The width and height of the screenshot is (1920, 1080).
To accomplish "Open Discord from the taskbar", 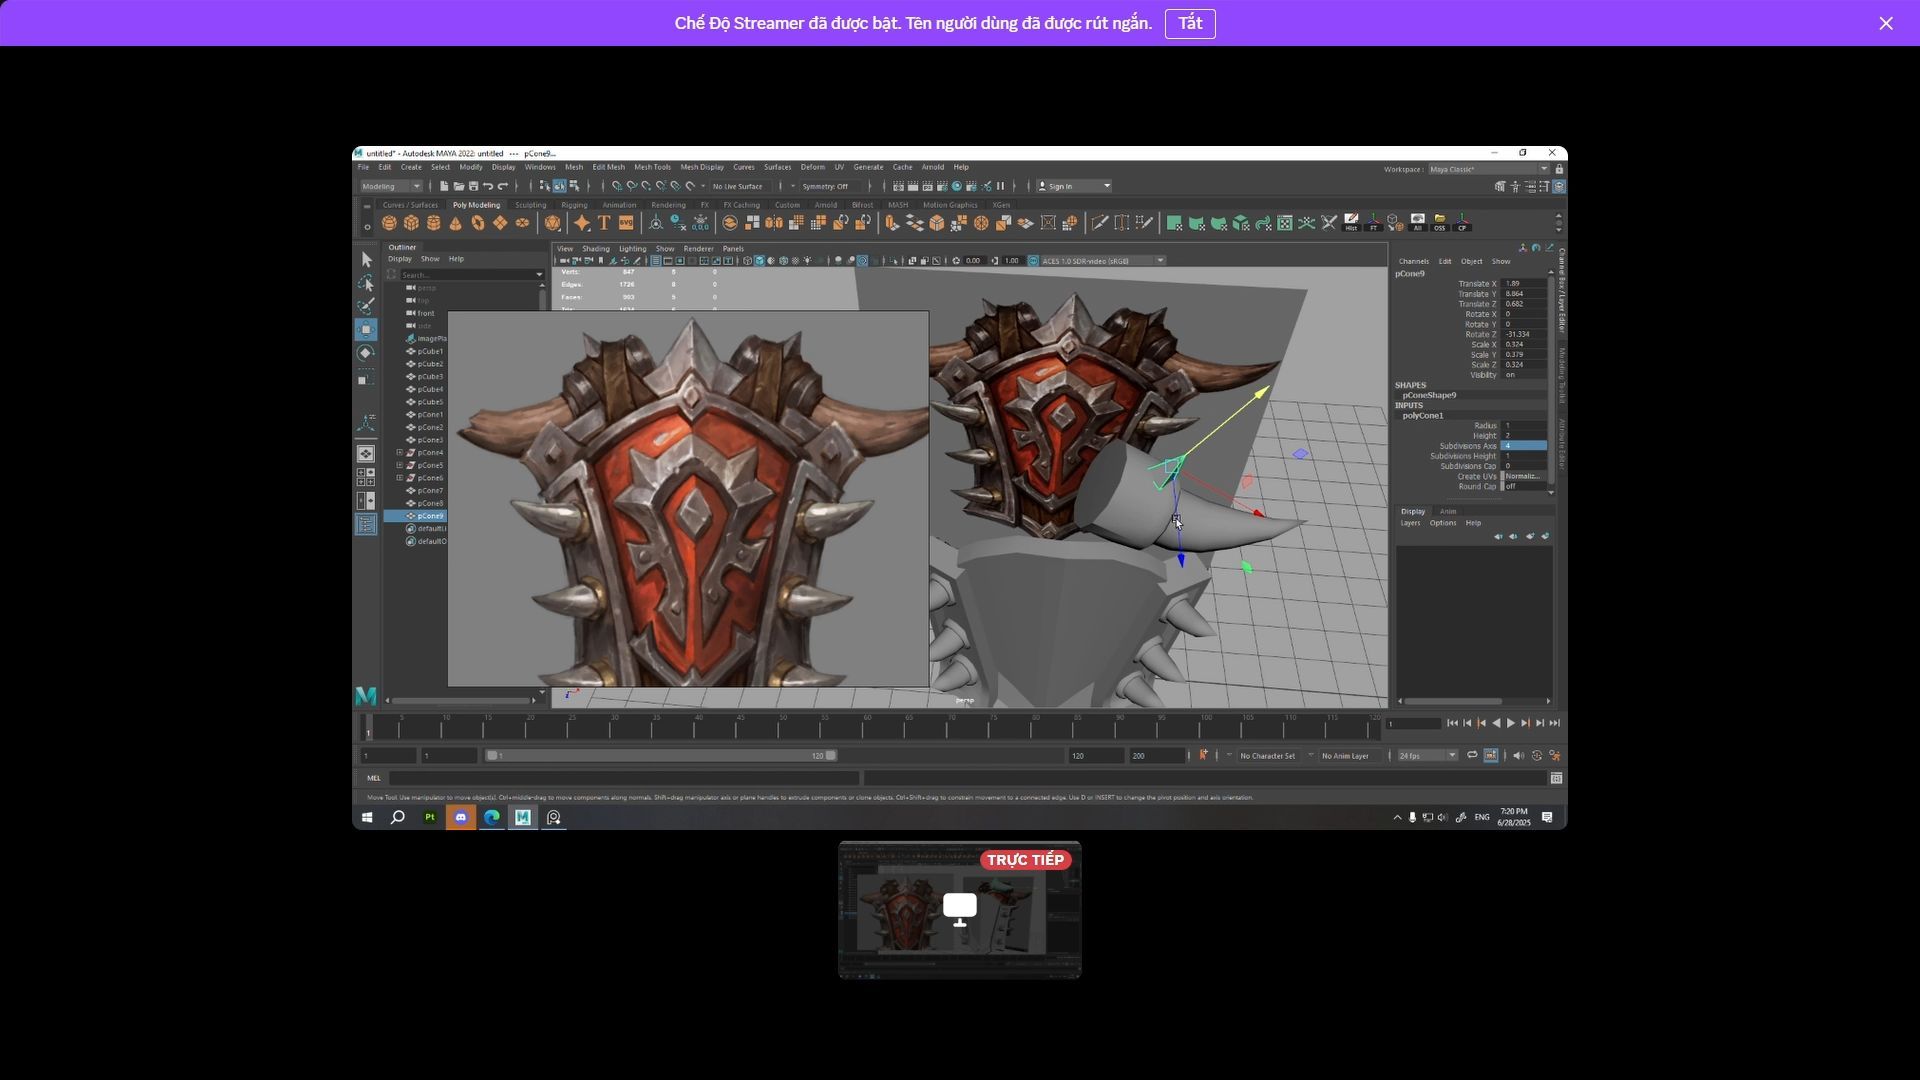I will 461,817.
